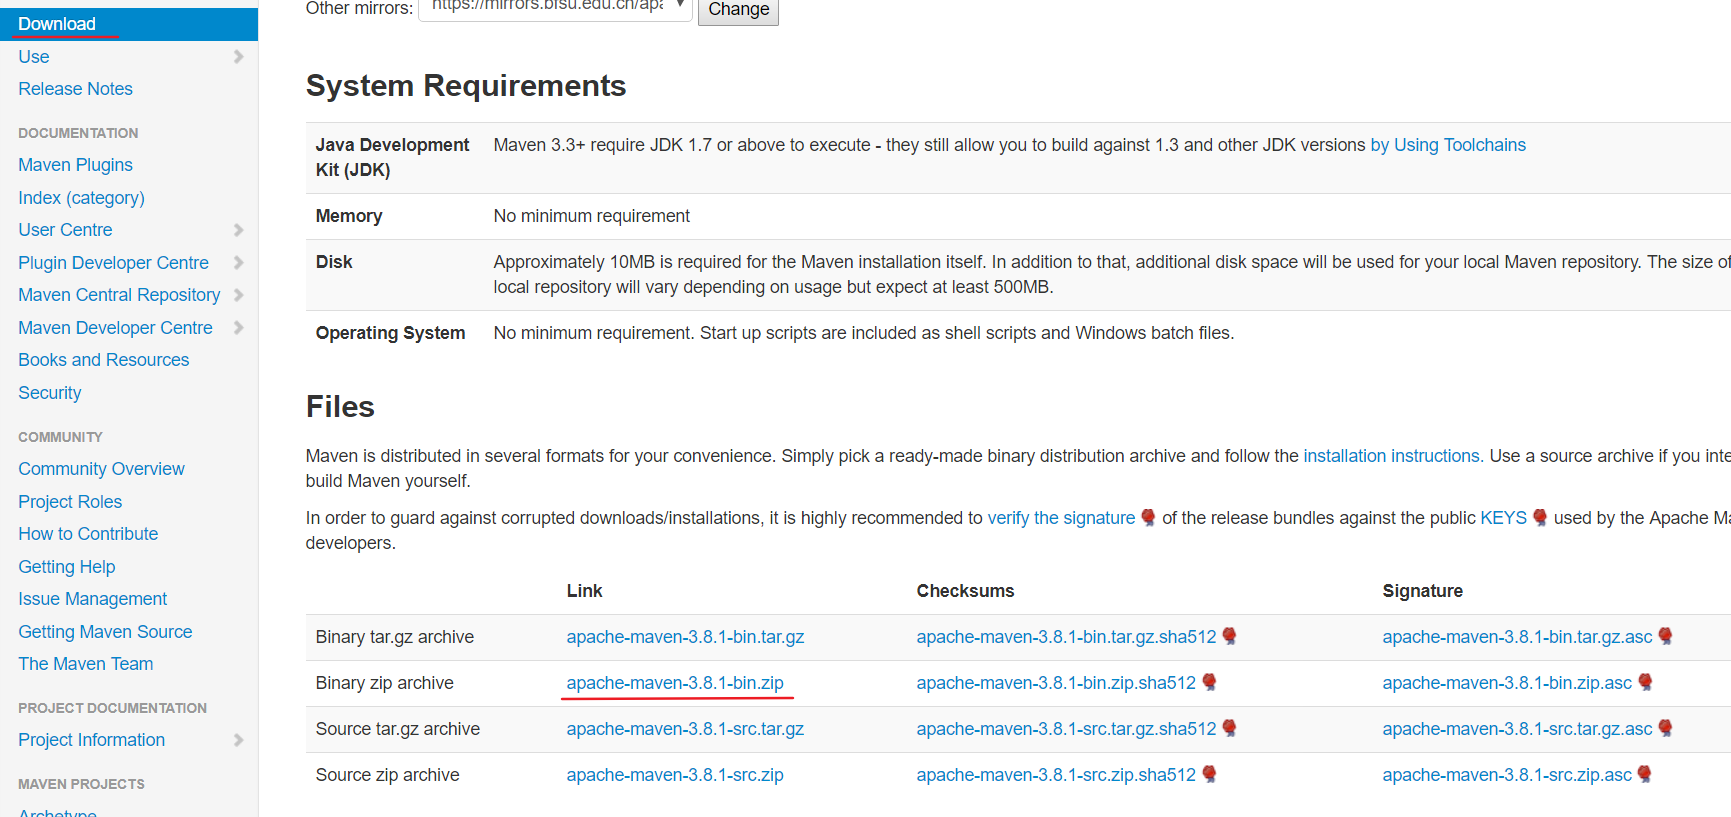Image resolution: width=1731 pixels, height=817 pixels.
Task: Download apache-maven-3.8.1-src.zip
Action: pos(675,775)
